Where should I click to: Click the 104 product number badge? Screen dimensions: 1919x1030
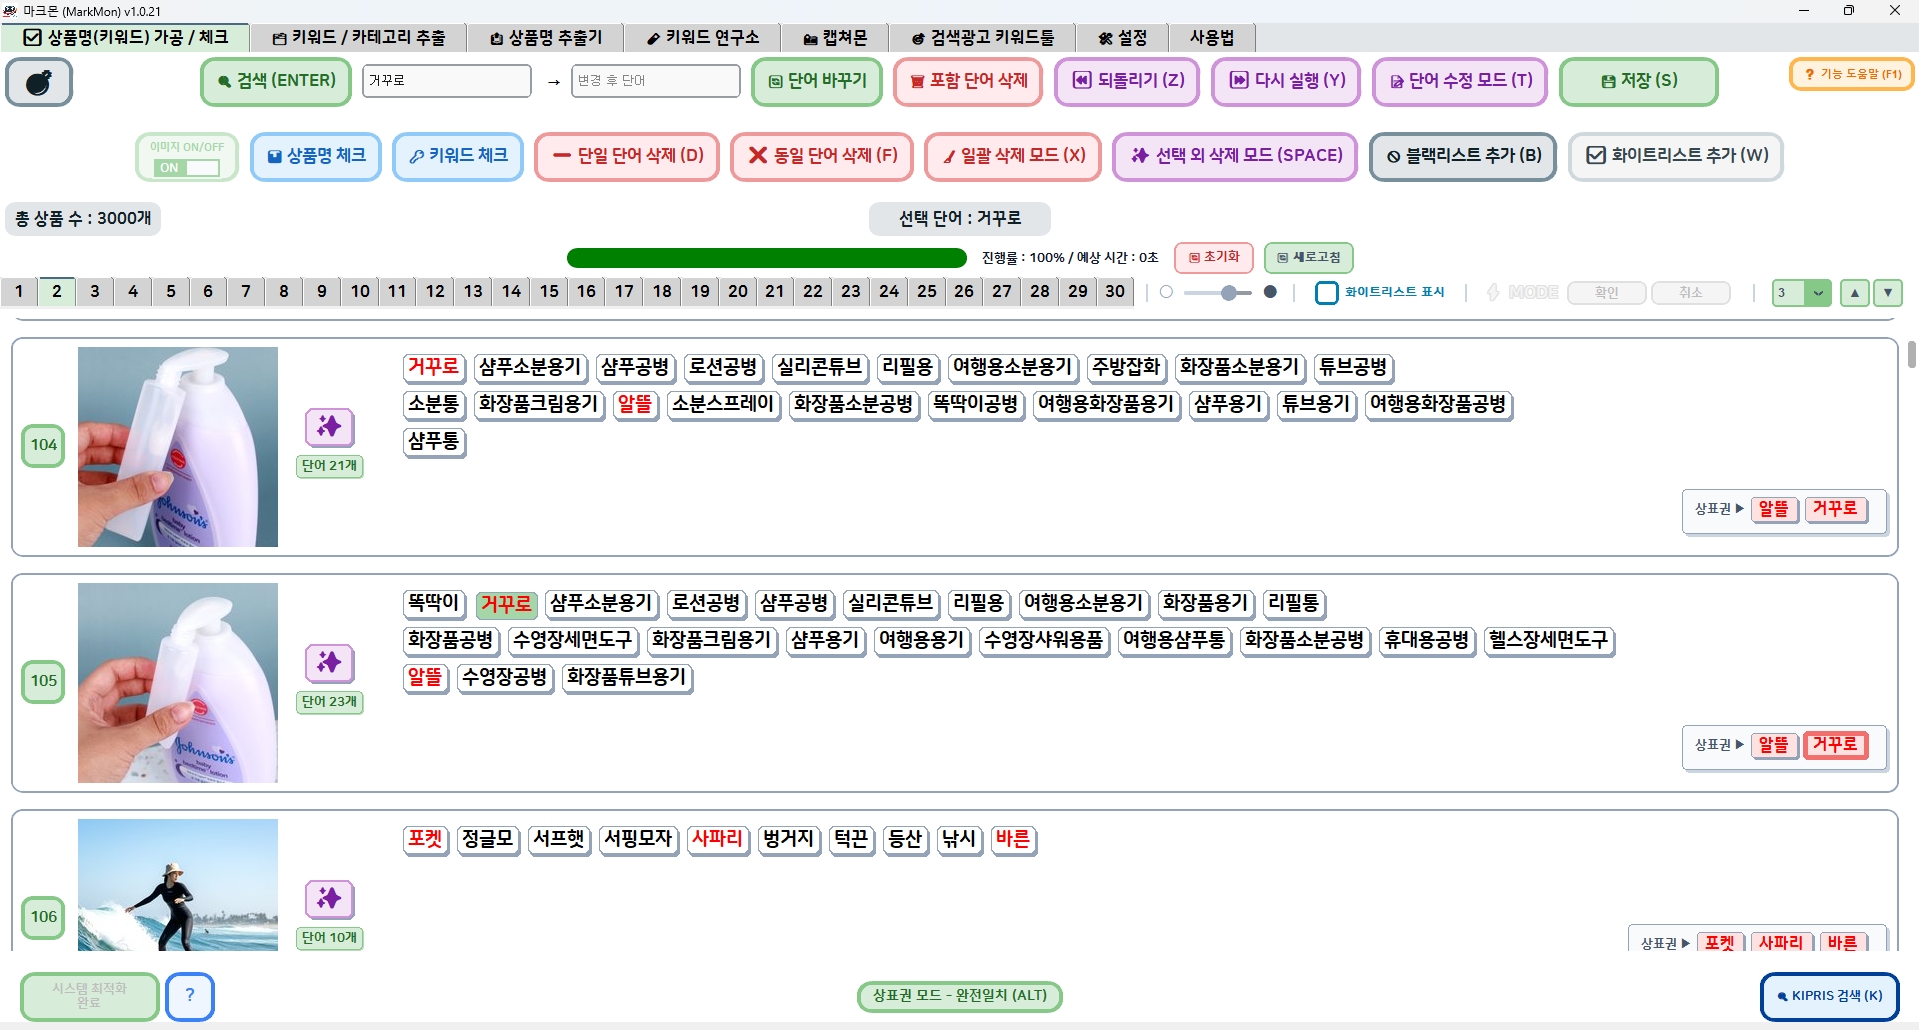(43, 446)
